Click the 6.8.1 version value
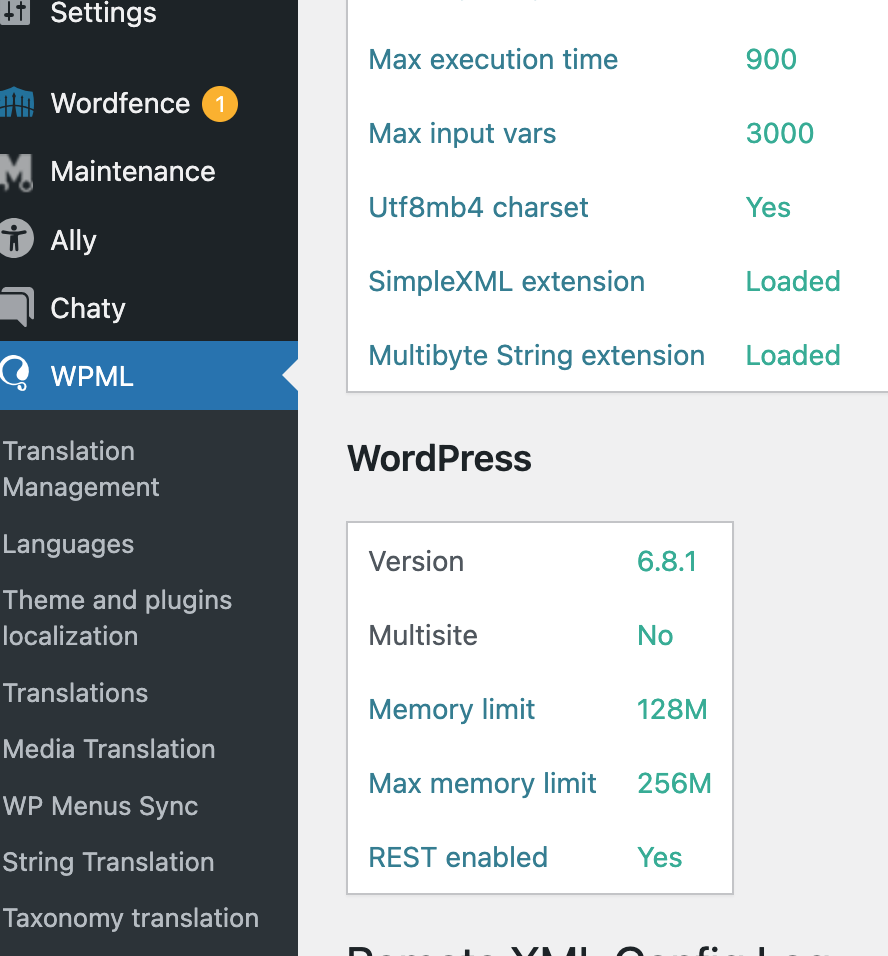 667,562
